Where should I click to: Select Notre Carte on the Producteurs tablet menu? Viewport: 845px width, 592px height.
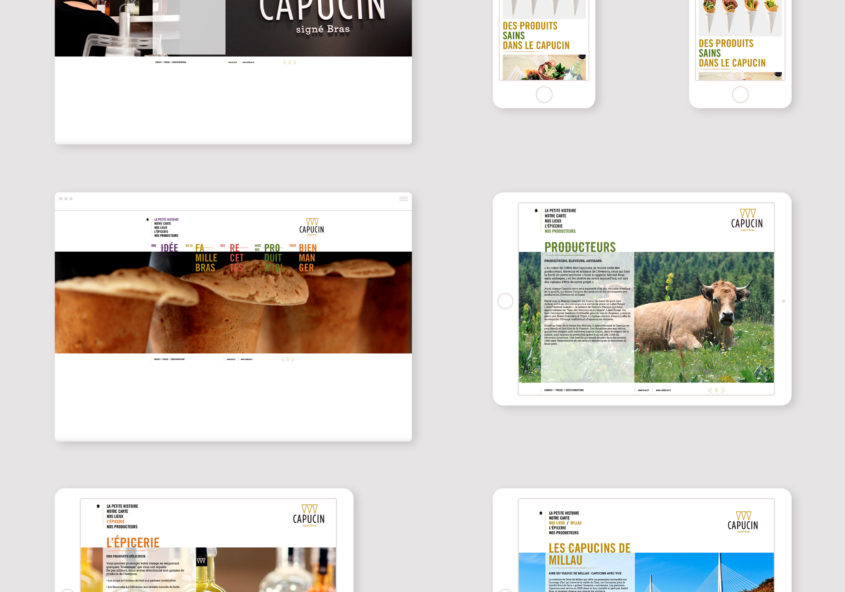click(x=555, y=215)
